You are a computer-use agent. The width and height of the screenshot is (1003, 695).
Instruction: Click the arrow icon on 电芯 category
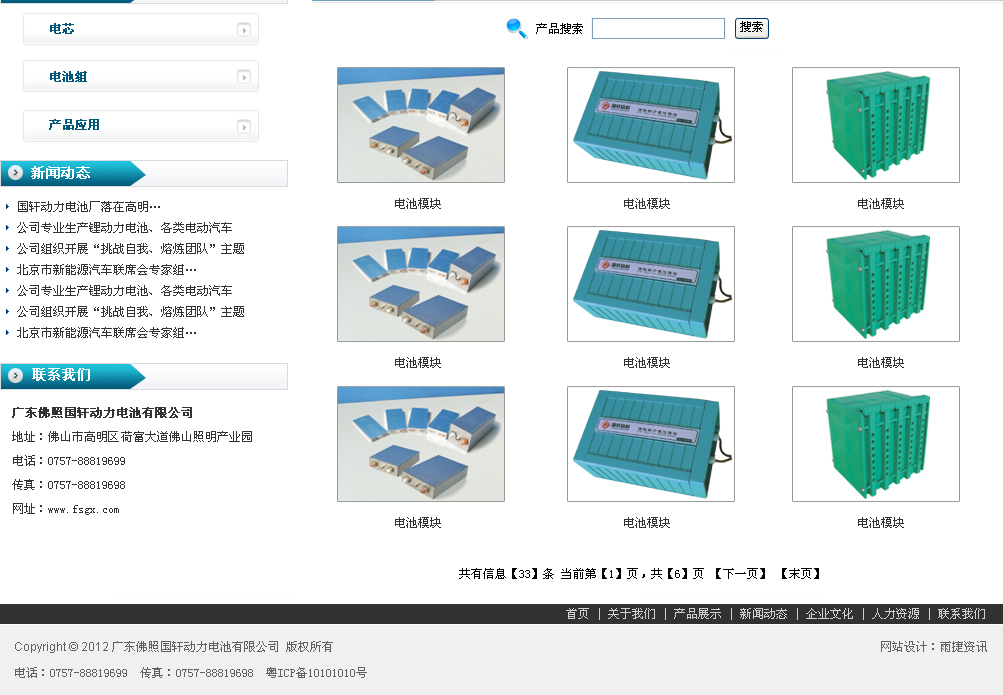[x=244, y=30]
